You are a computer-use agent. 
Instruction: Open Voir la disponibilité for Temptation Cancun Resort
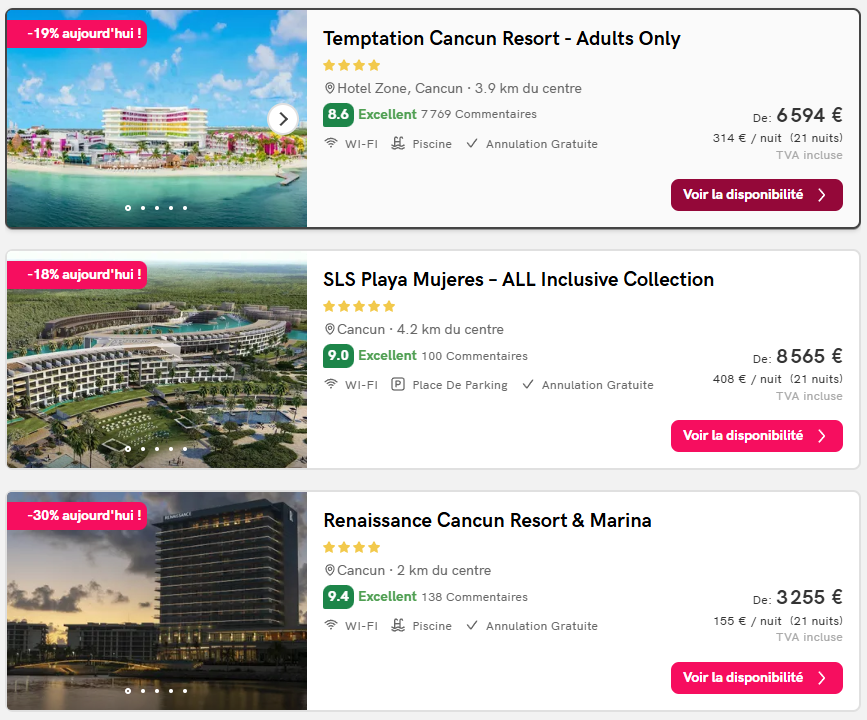point(756,195)
